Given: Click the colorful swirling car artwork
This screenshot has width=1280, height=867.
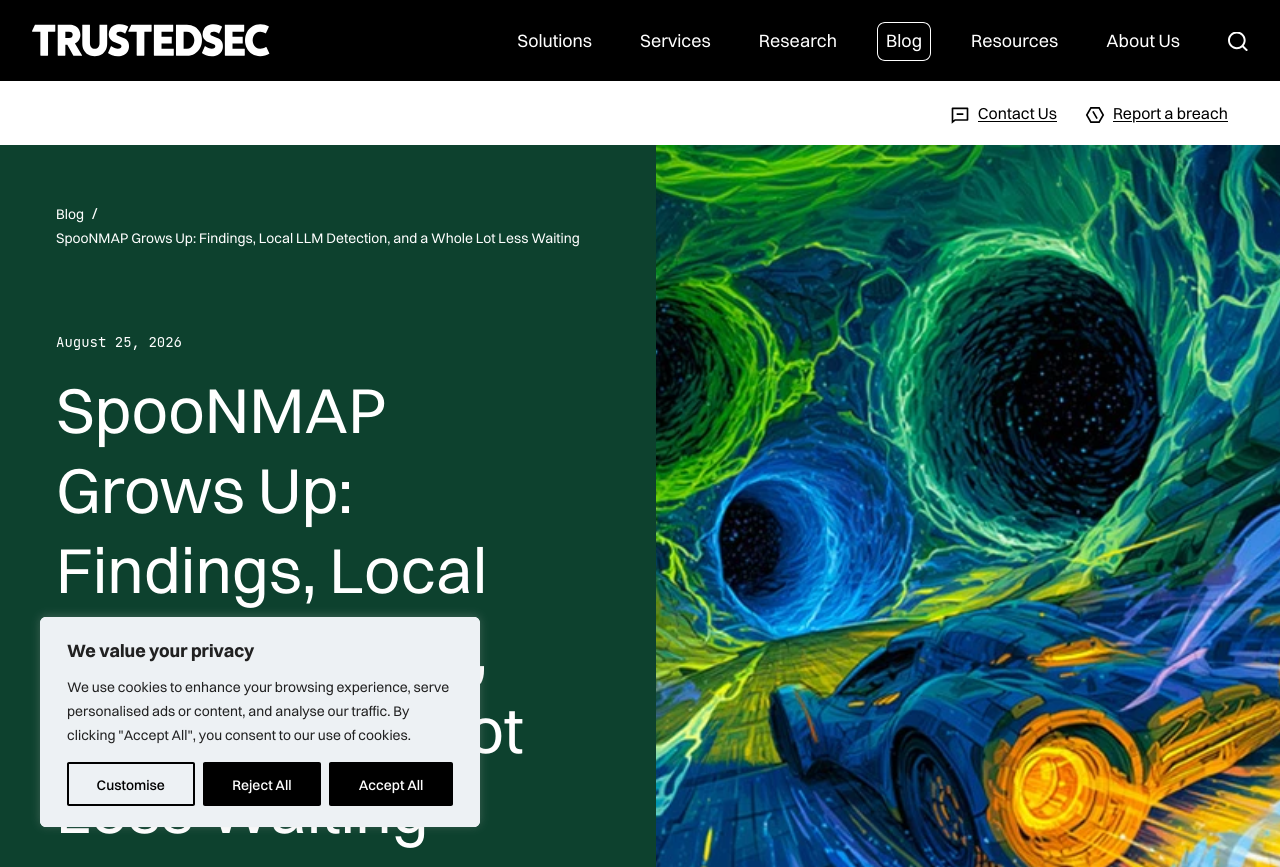Looking at the screenshot, I should pos(968,506).
